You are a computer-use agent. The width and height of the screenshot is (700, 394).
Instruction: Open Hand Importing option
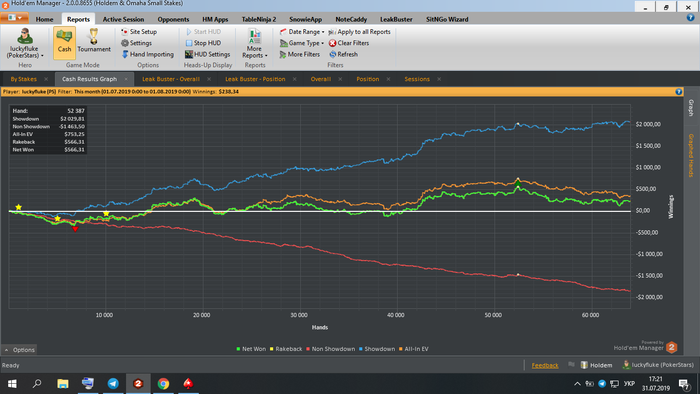148,54
